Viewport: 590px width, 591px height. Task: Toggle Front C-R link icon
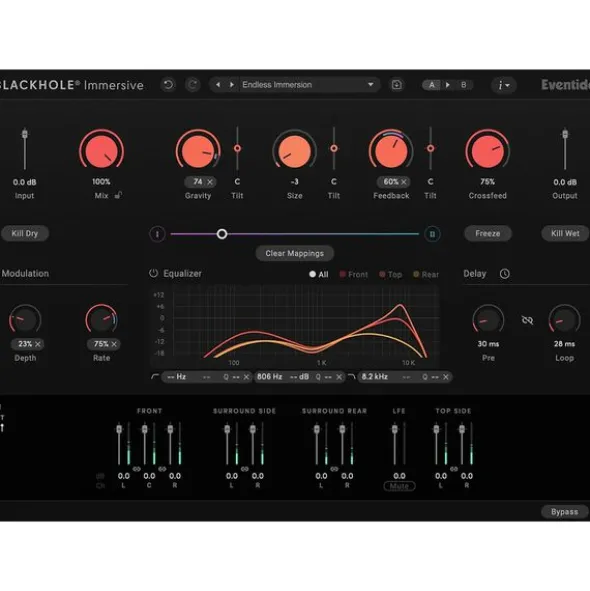pyautogui.click(x=162, y=469)
